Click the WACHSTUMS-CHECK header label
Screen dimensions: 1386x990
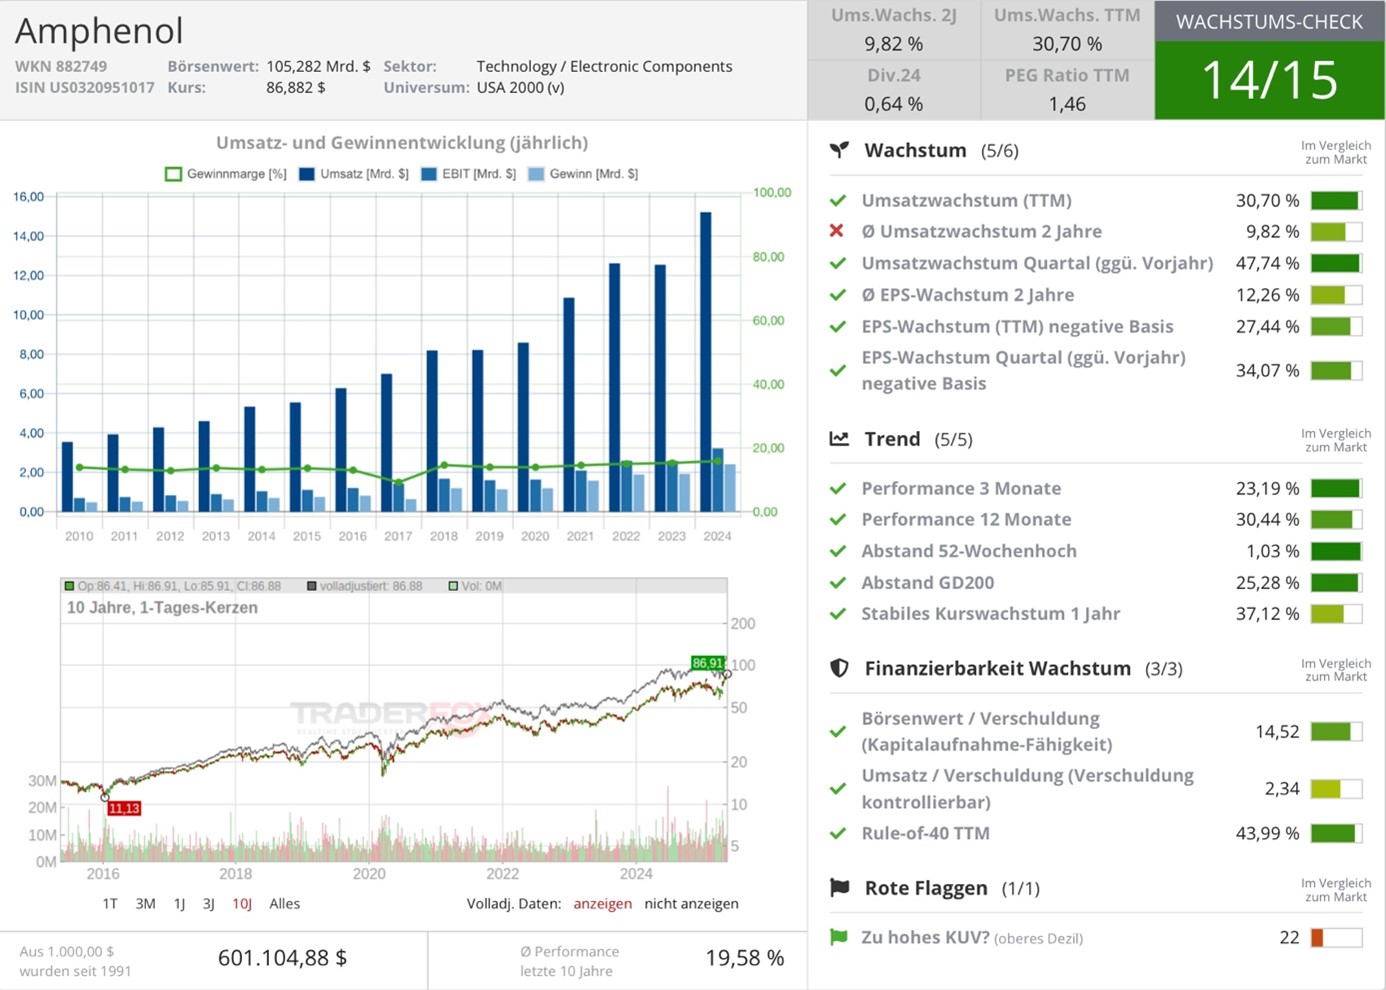pos(1270,21)
